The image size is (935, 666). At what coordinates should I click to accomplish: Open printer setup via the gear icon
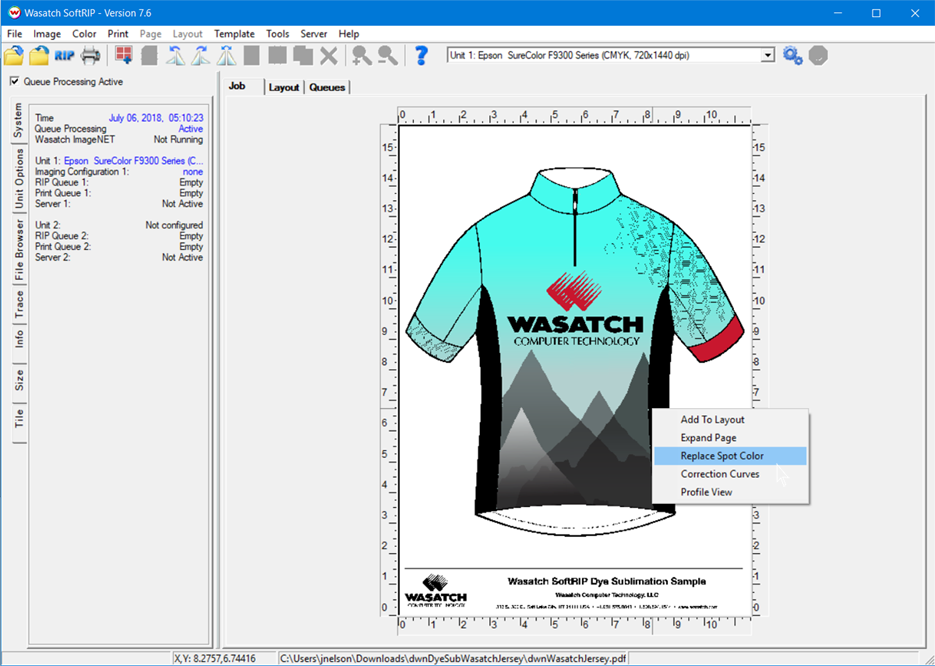791,57
